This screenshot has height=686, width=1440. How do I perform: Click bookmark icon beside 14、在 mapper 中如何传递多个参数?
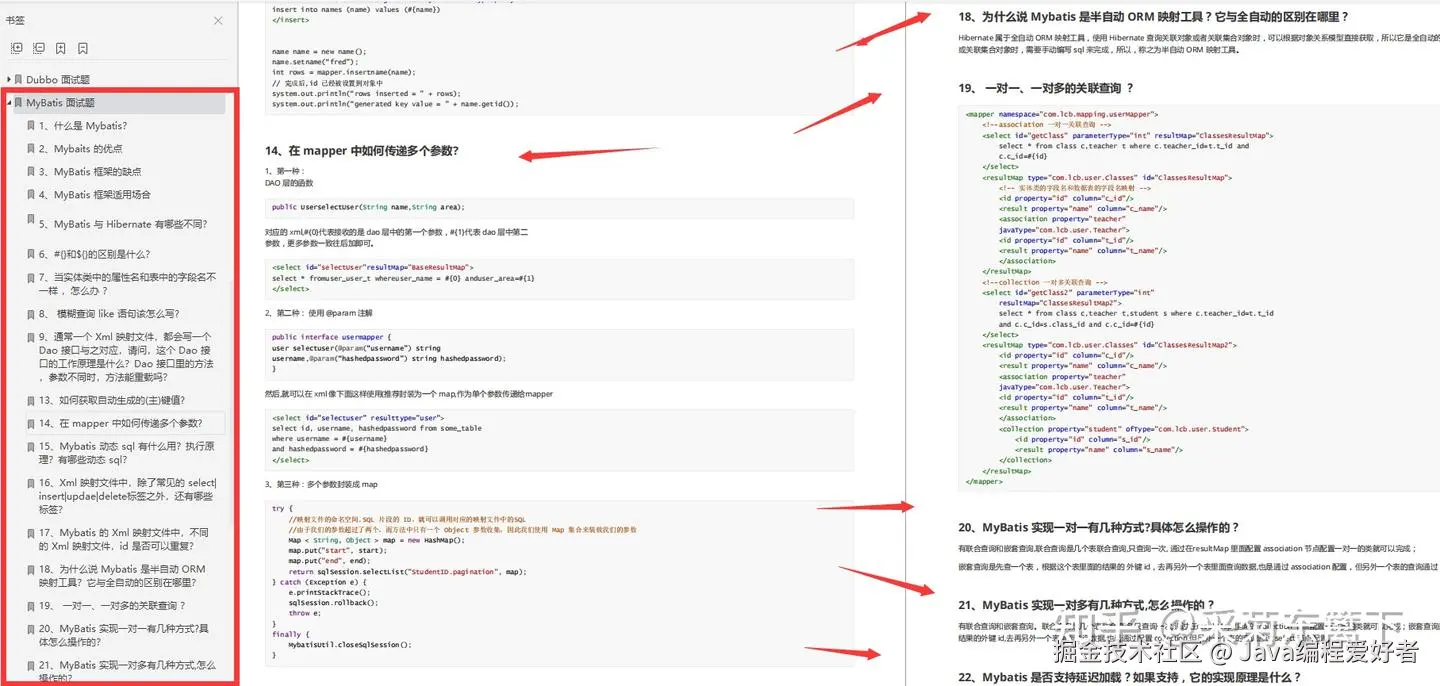(32, 424)
